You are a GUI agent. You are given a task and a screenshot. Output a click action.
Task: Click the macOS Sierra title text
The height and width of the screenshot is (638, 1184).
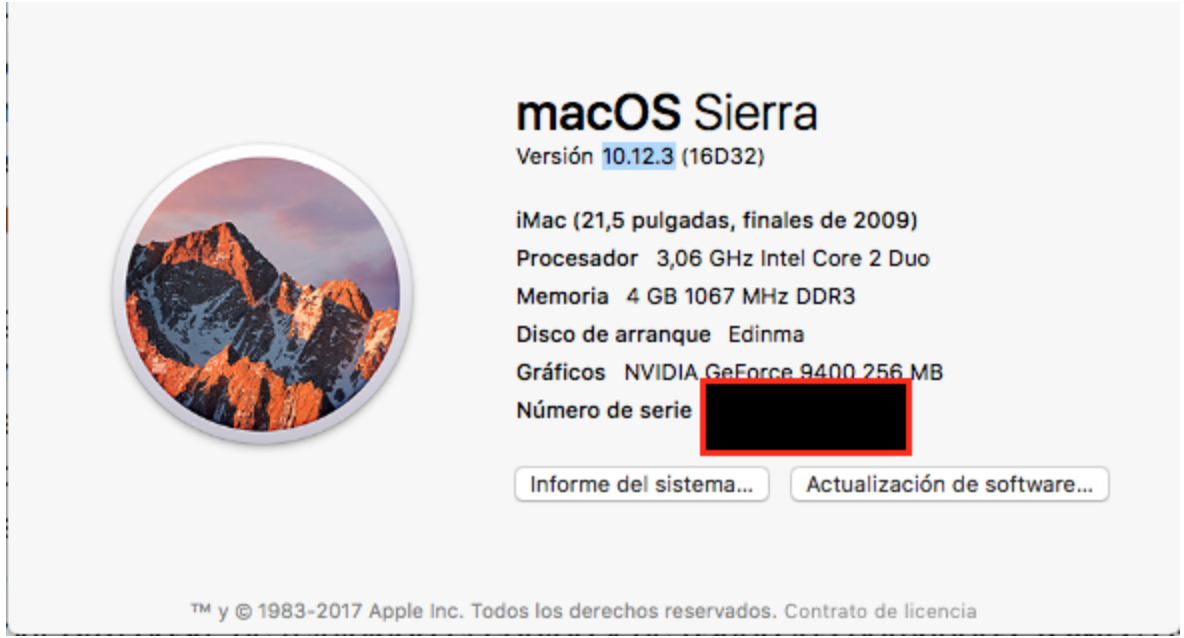tap(666, 113)
